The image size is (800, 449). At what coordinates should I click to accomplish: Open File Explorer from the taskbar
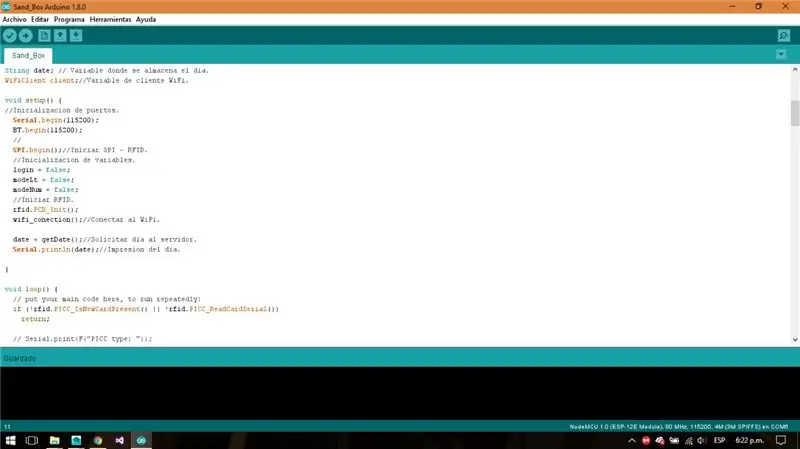(55, 440)
